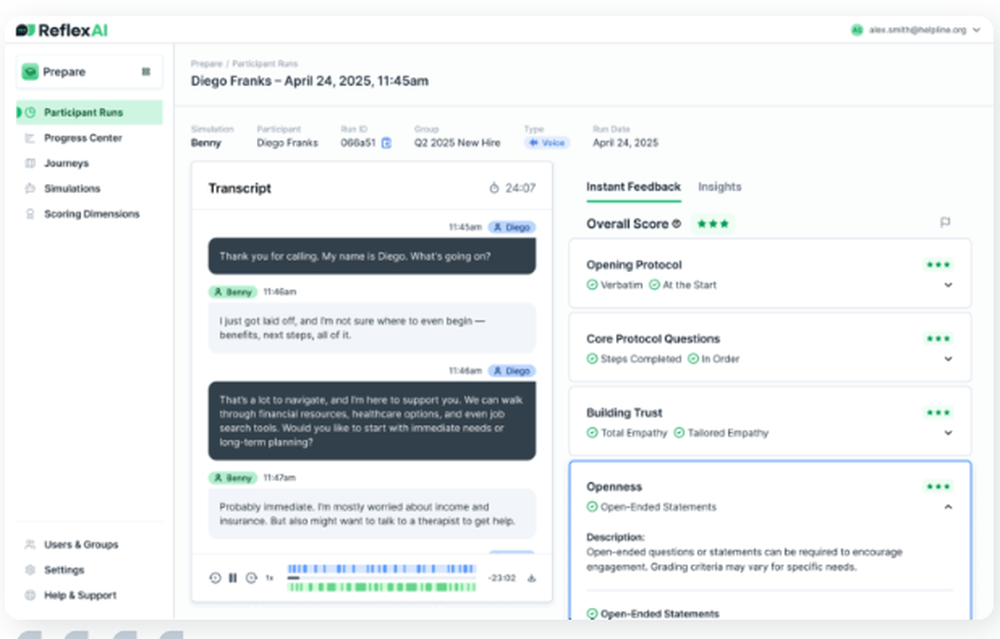Pause the audio playback
This screenshot has height=639, width=1000.
tap(233, 578)
